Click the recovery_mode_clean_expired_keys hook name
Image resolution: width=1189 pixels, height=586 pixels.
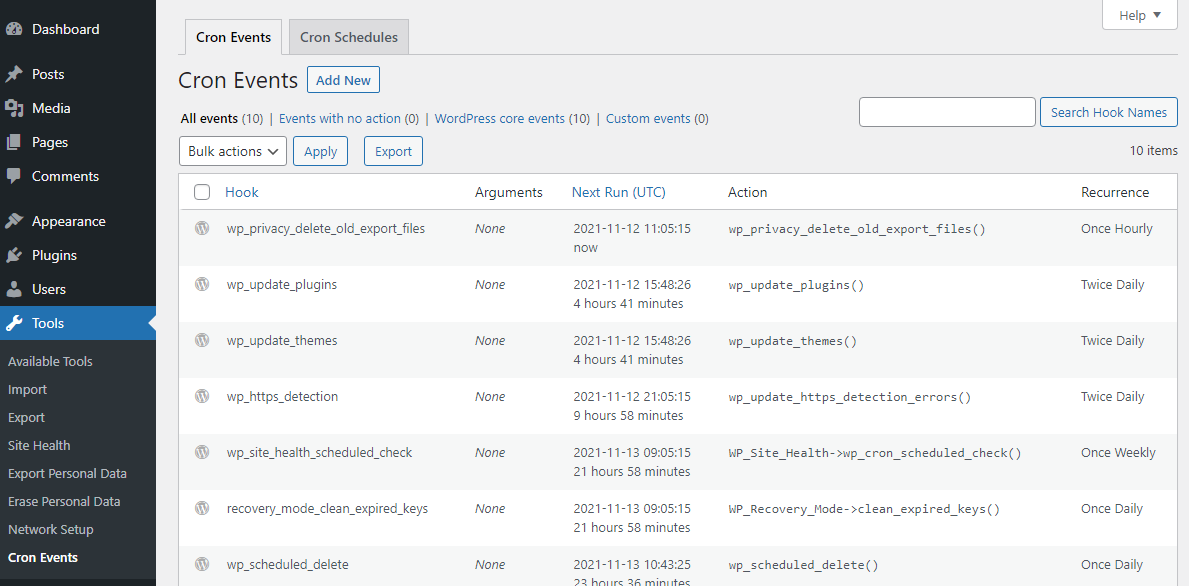328,509
